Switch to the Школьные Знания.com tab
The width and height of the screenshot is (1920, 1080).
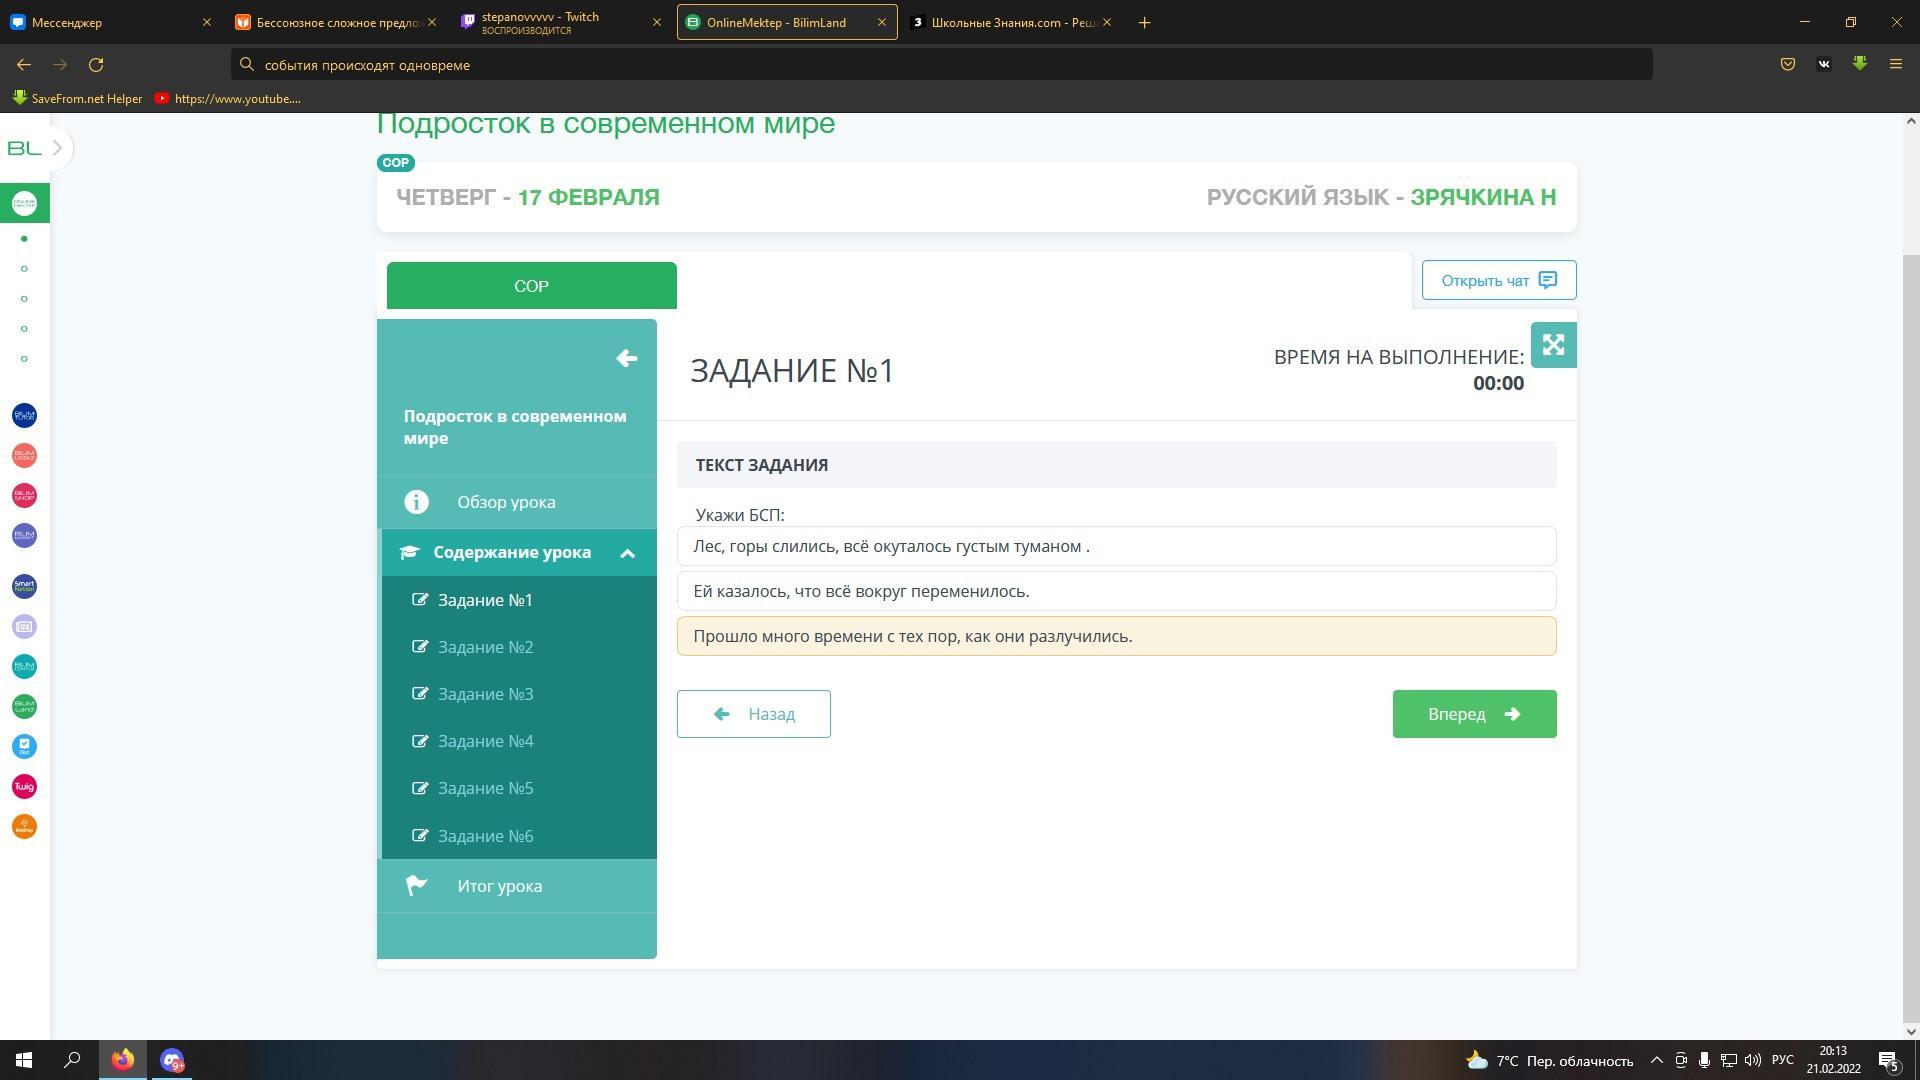pyautogui.click(x=1010, y=22)
